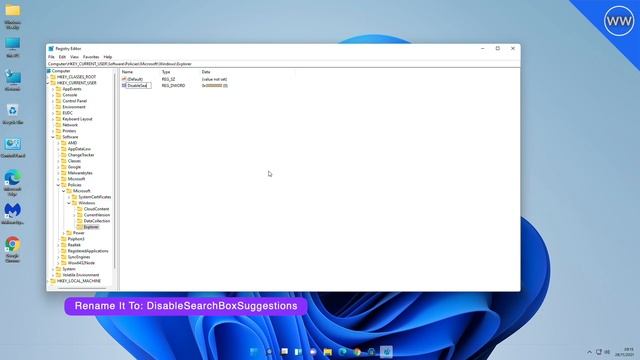
Task: Expand the SystemCertificates key
Action: pyautogui.click(x=69, y=197)
